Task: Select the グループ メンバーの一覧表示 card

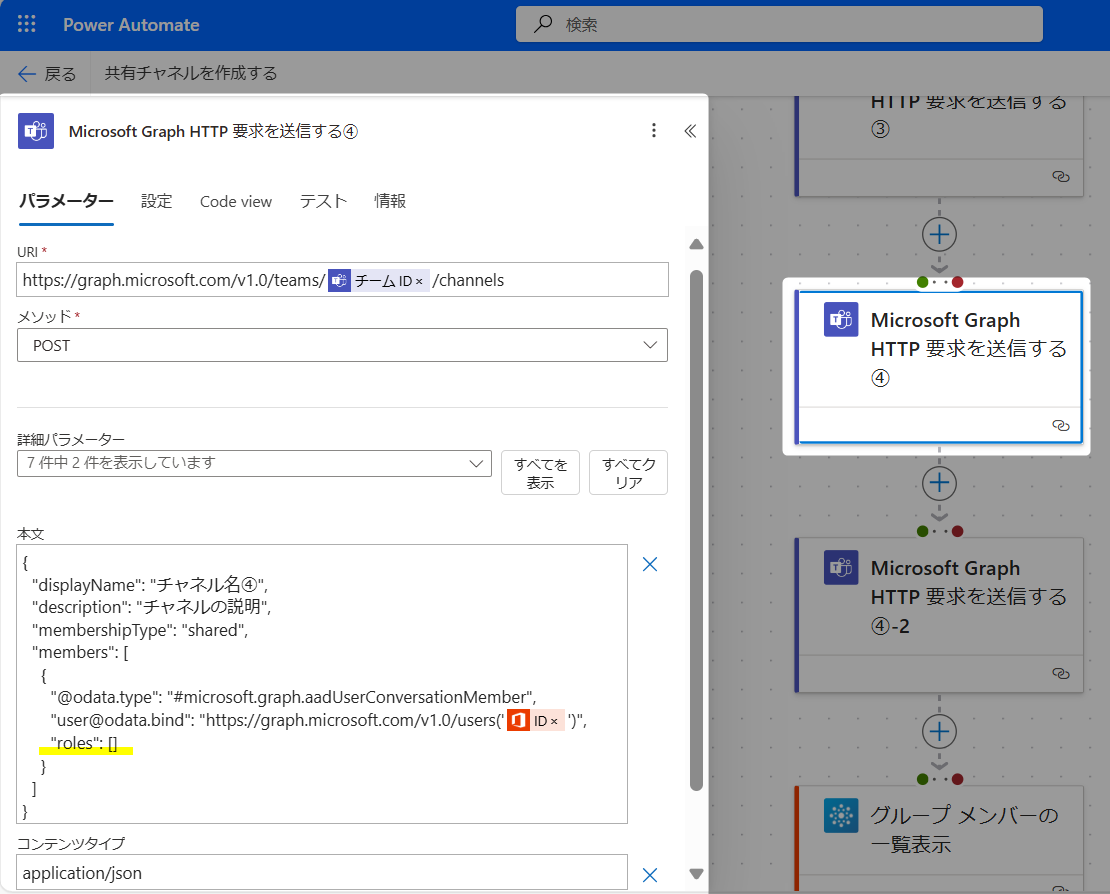Action: pyautogui.click(x=939, y=838)
